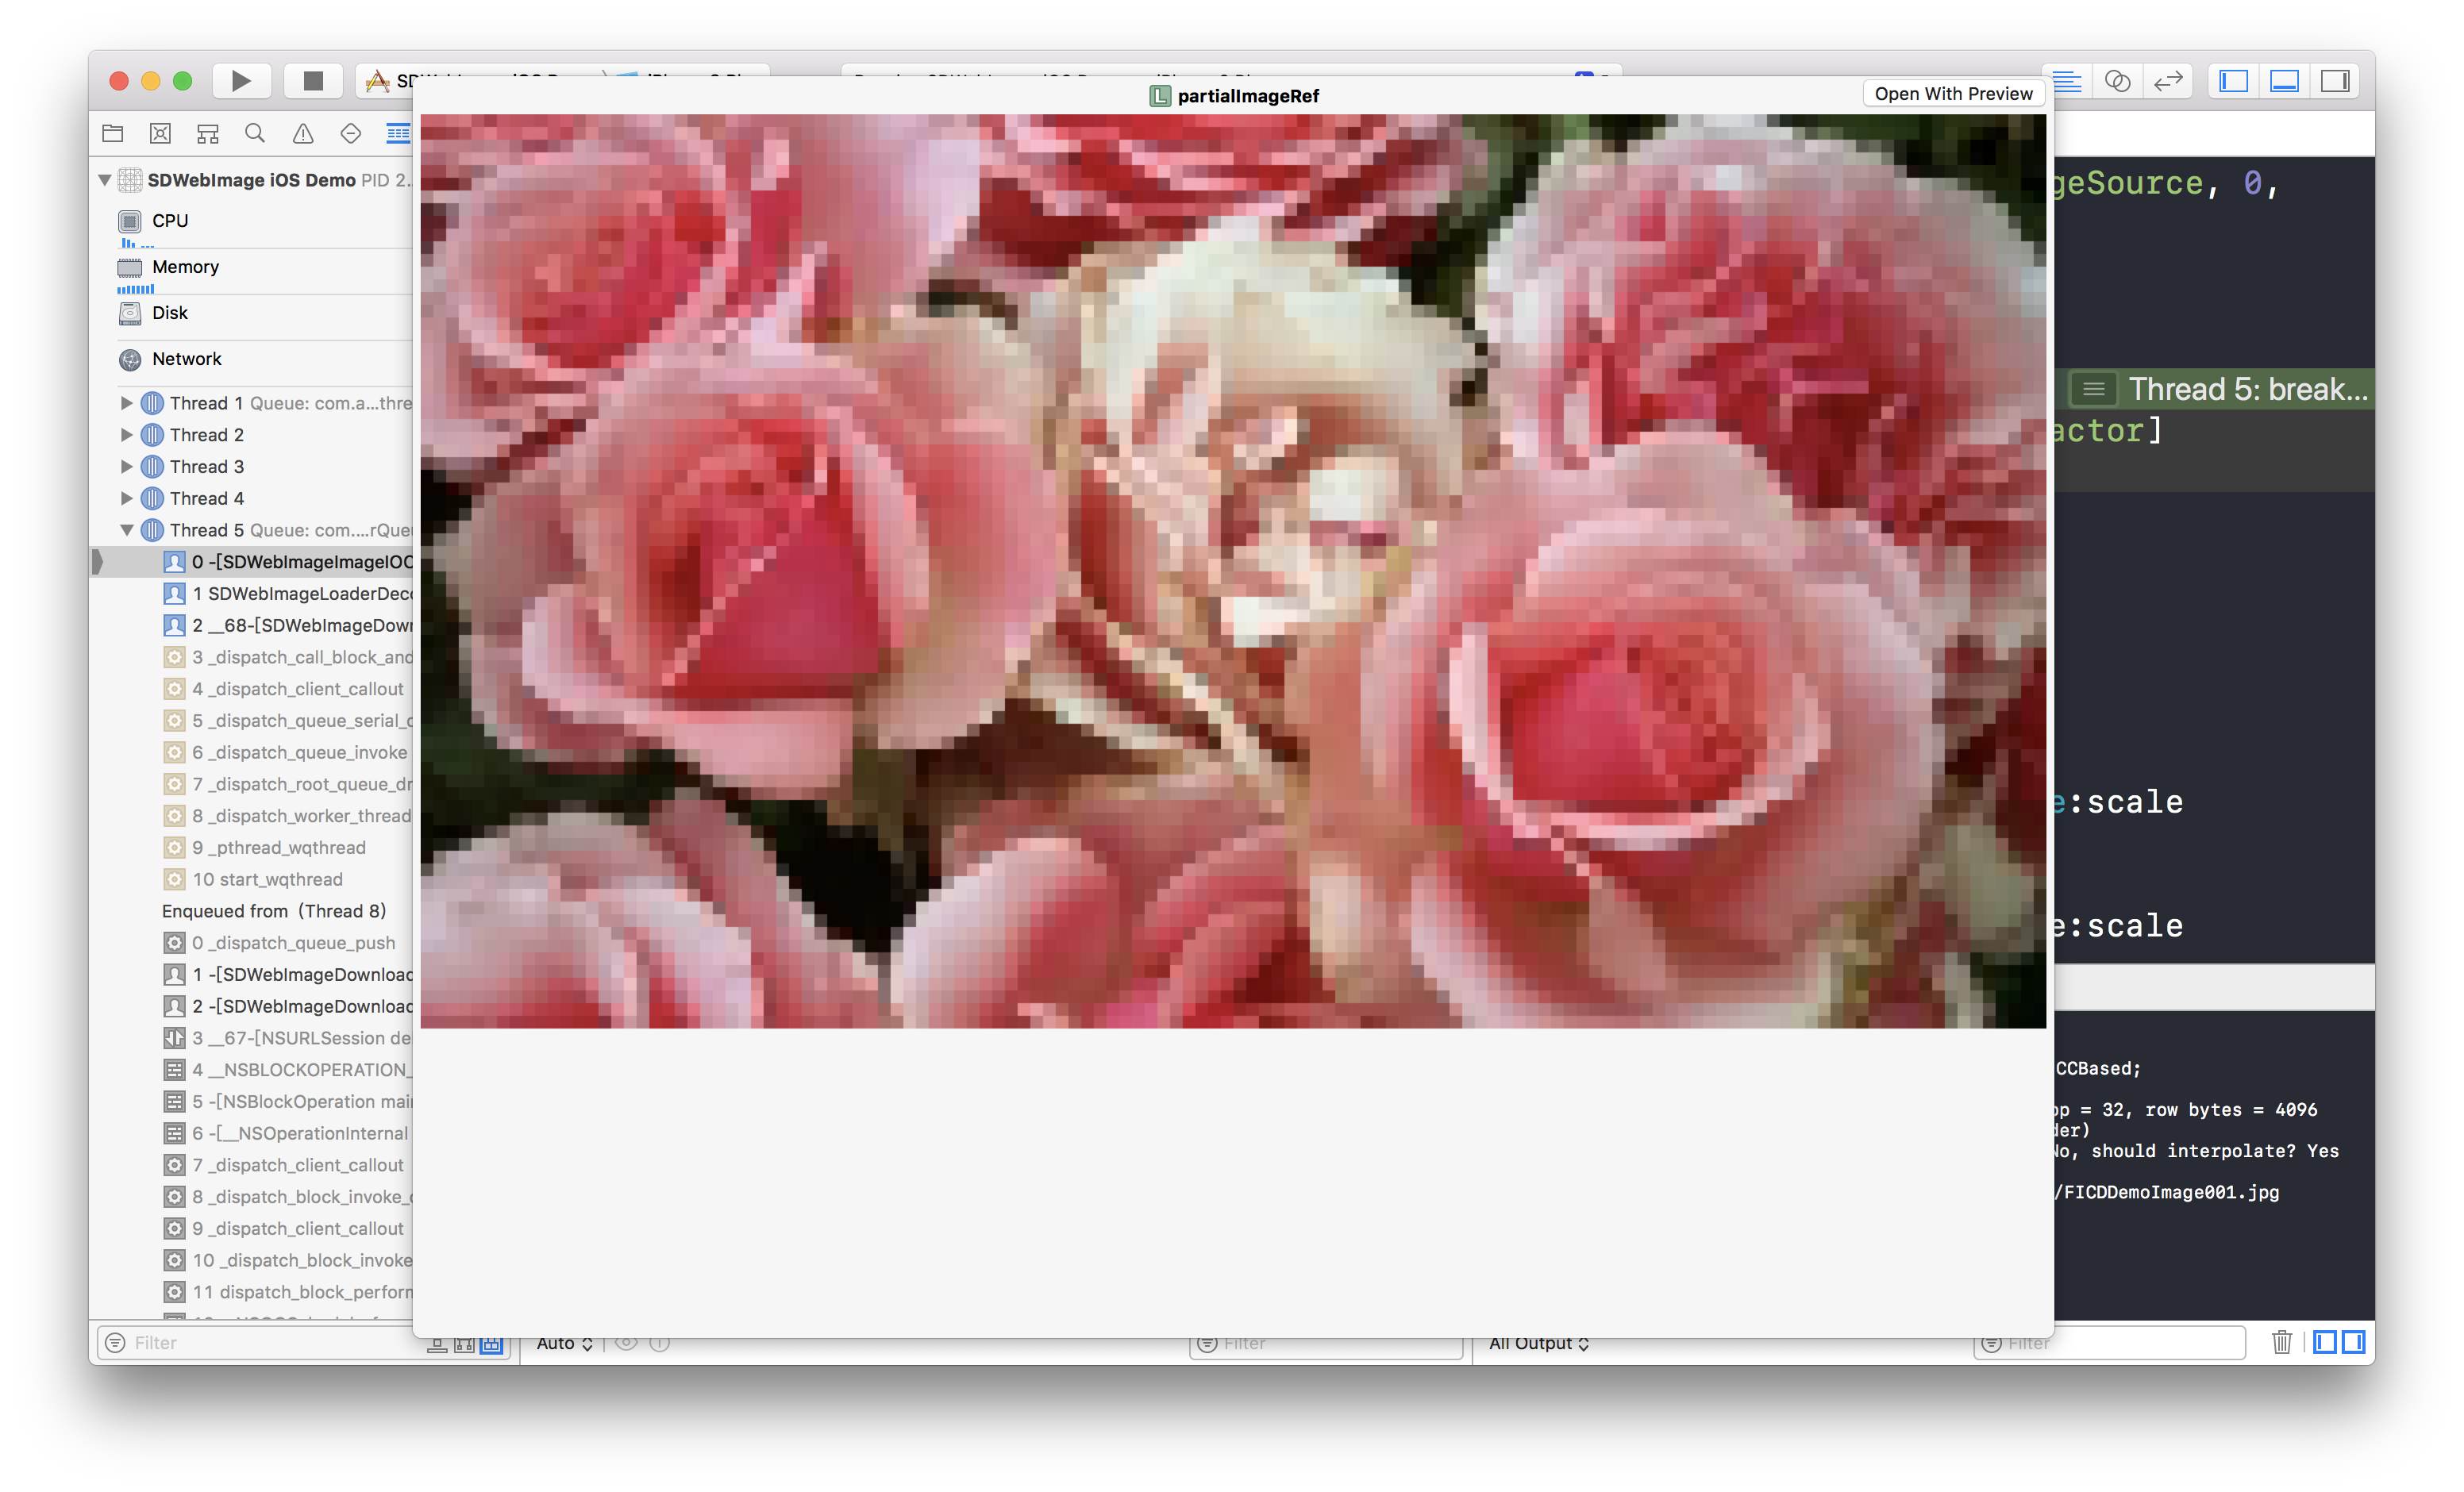Screen dimensions: 2464x1492
Task: Toggle the Utilities inspector panel
Action: coord(2335,81)
